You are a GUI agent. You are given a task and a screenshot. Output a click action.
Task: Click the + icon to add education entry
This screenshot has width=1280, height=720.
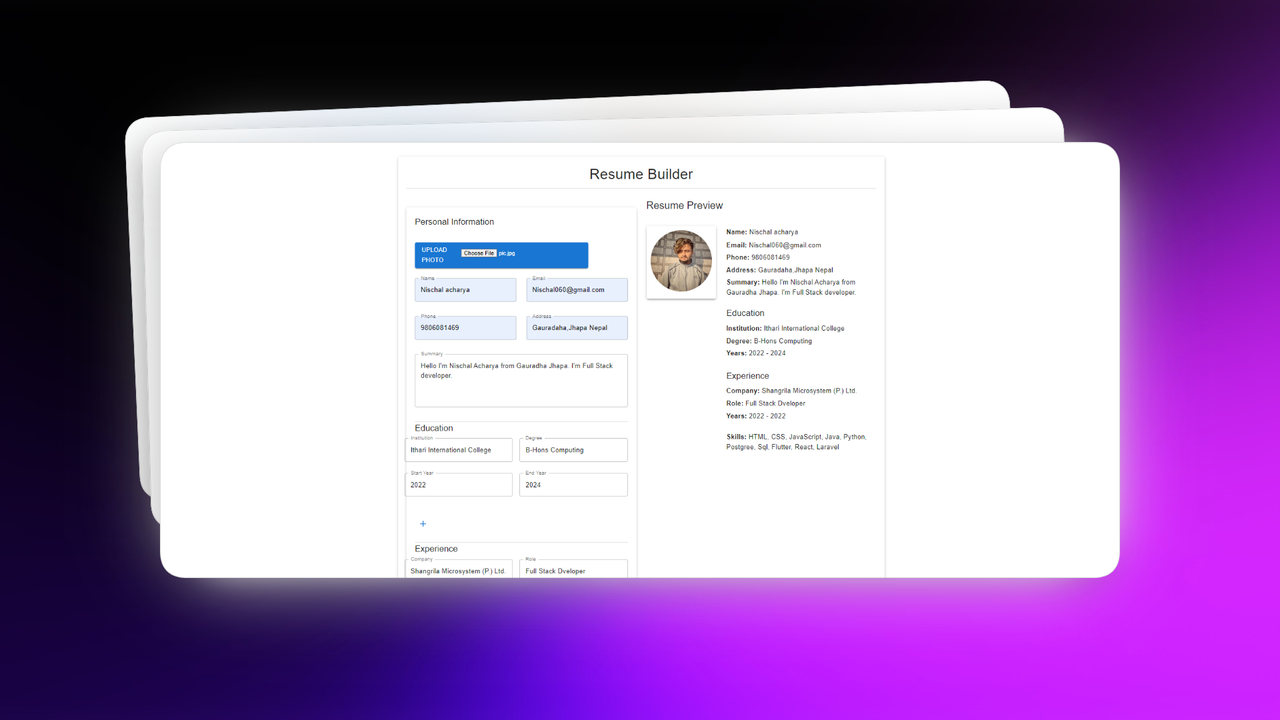point(423,523)
